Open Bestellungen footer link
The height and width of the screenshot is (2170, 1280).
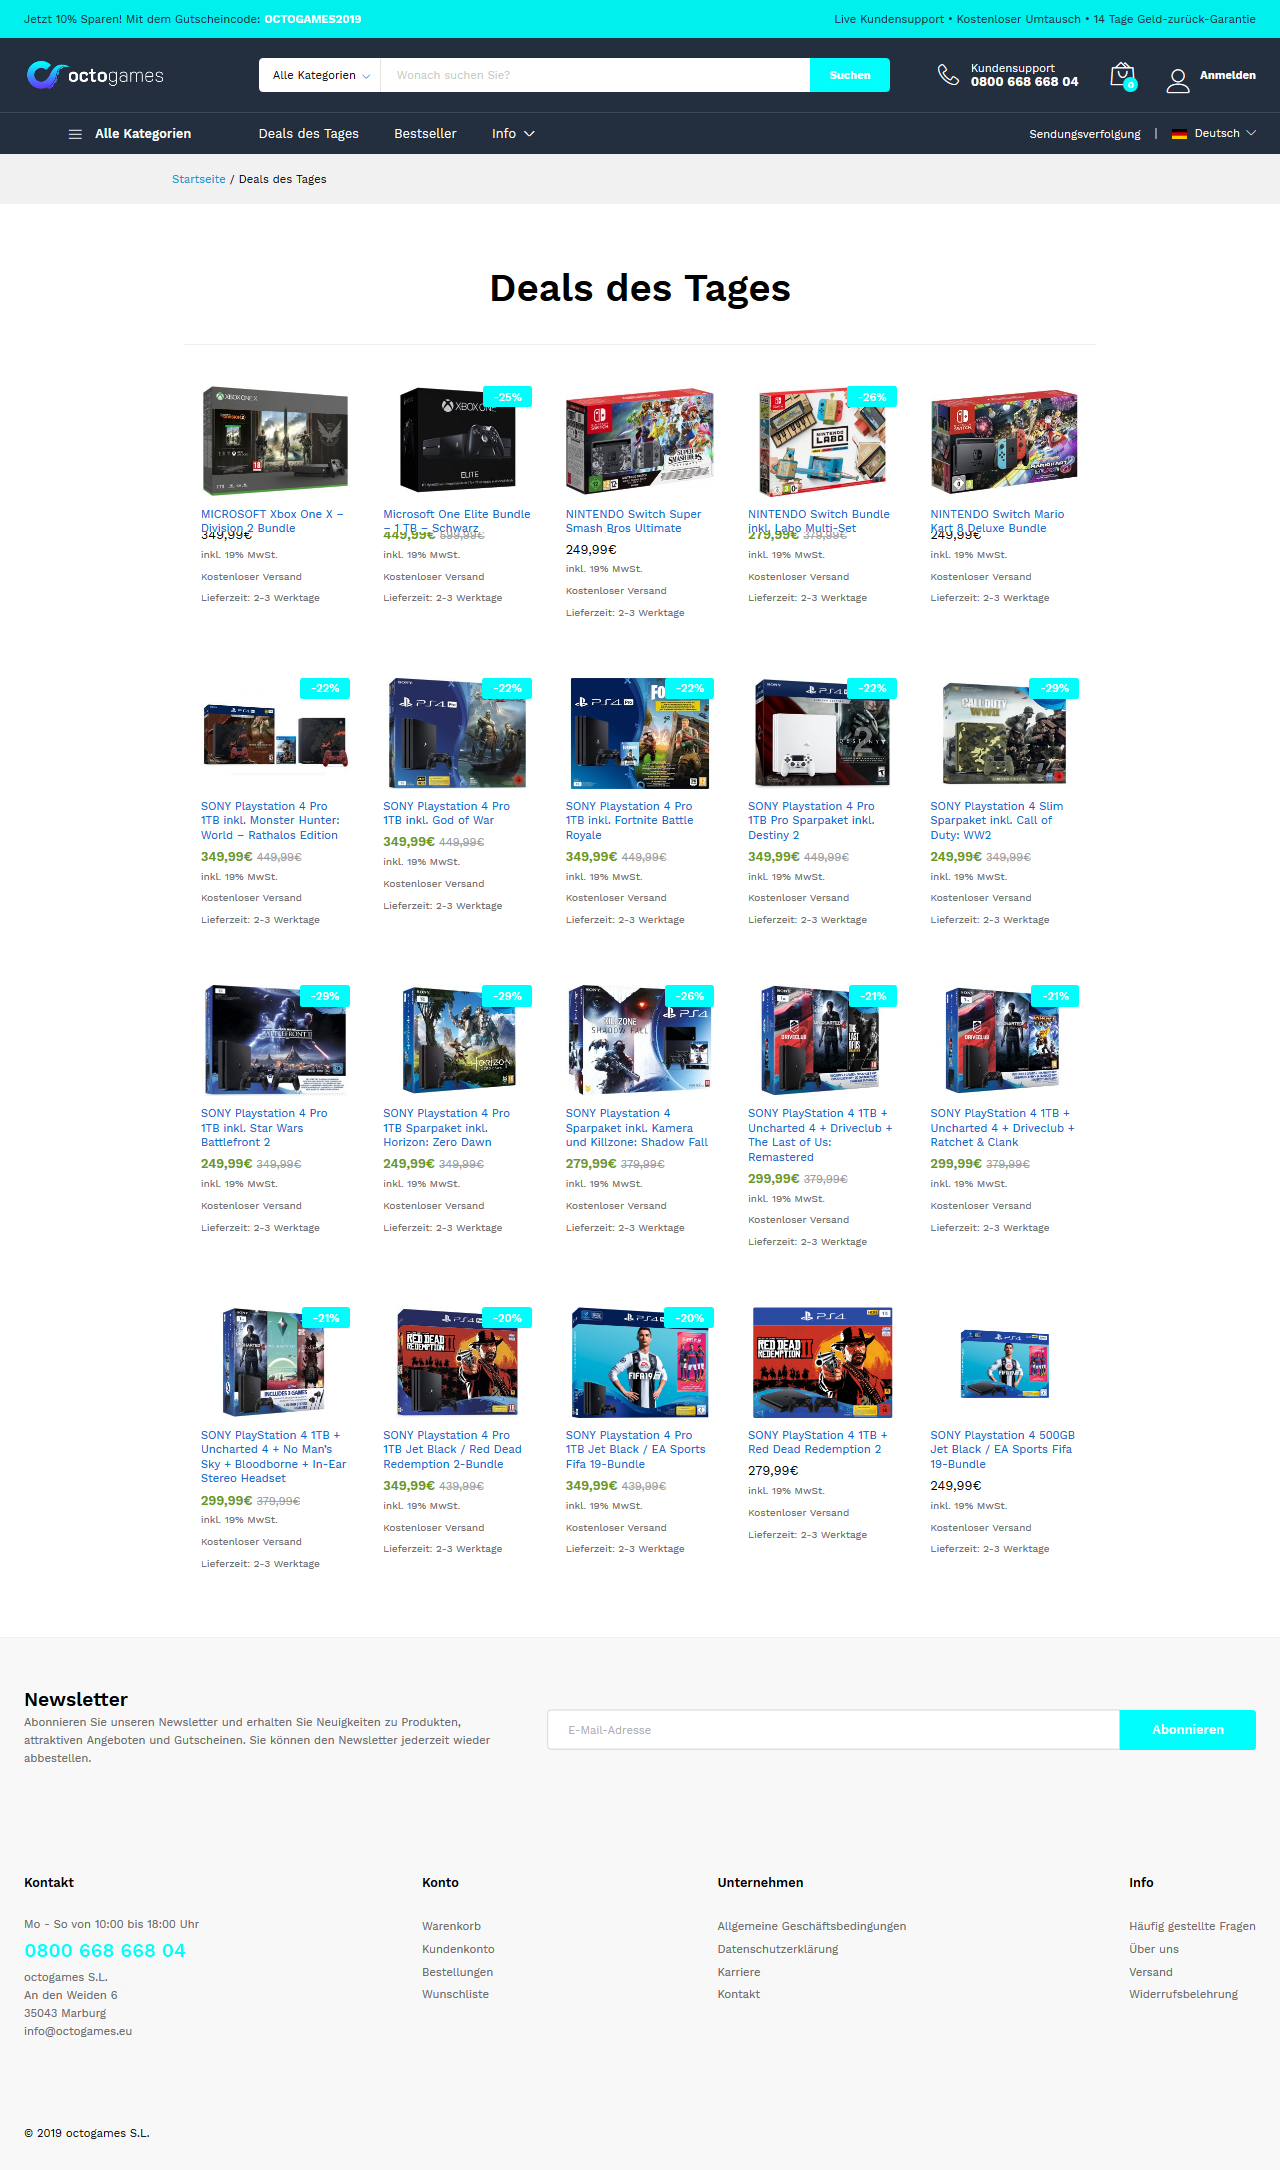pos(457,1972)
